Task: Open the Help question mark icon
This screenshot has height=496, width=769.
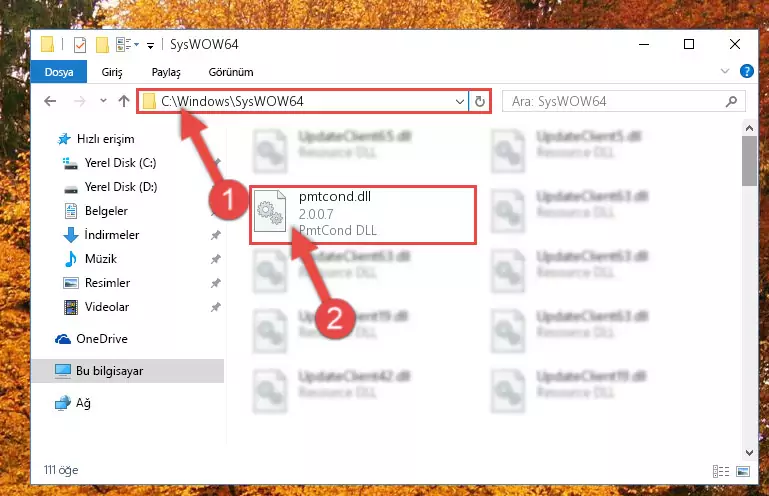Action: (746, 72)
